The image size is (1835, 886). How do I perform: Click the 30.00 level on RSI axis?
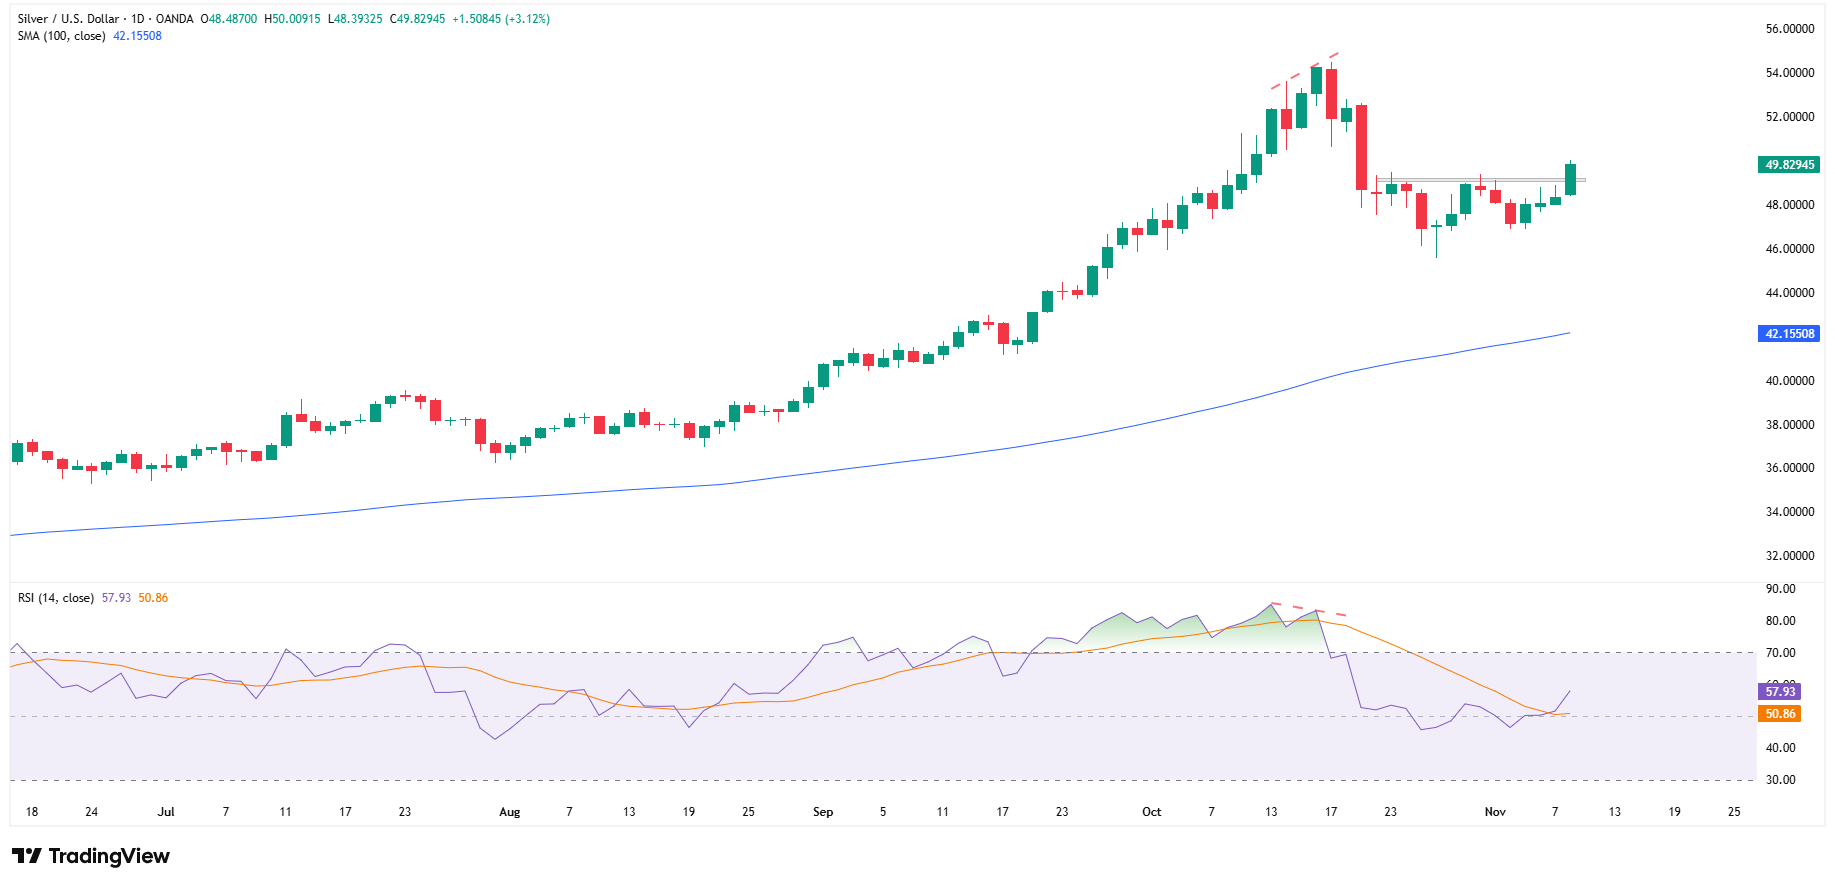tap(1780, 780)
